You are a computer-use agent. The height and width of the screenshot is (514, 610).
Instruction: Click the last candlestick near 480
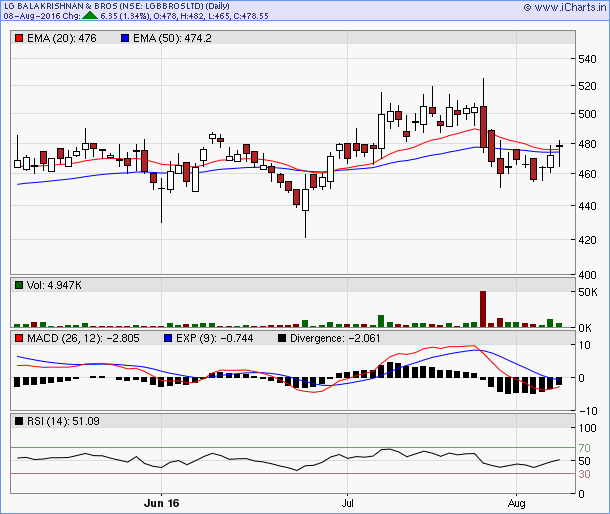click(559, 154)
